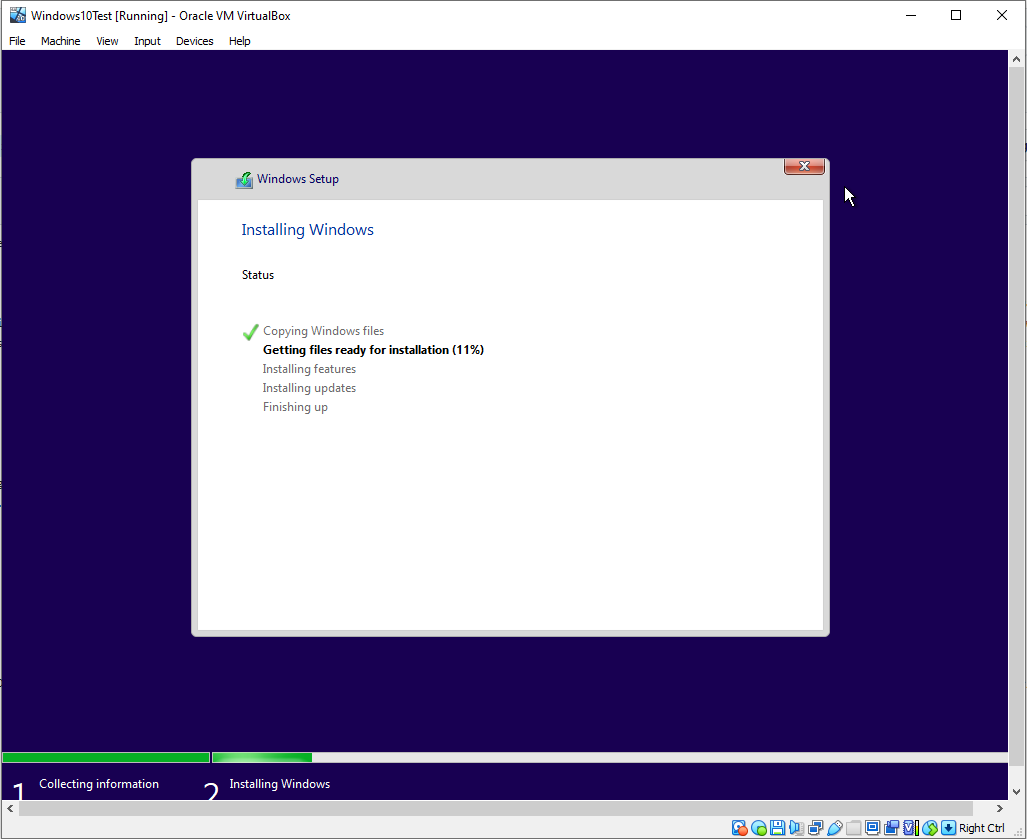Click the CPU virtualization status icon

tap(910, 828)
